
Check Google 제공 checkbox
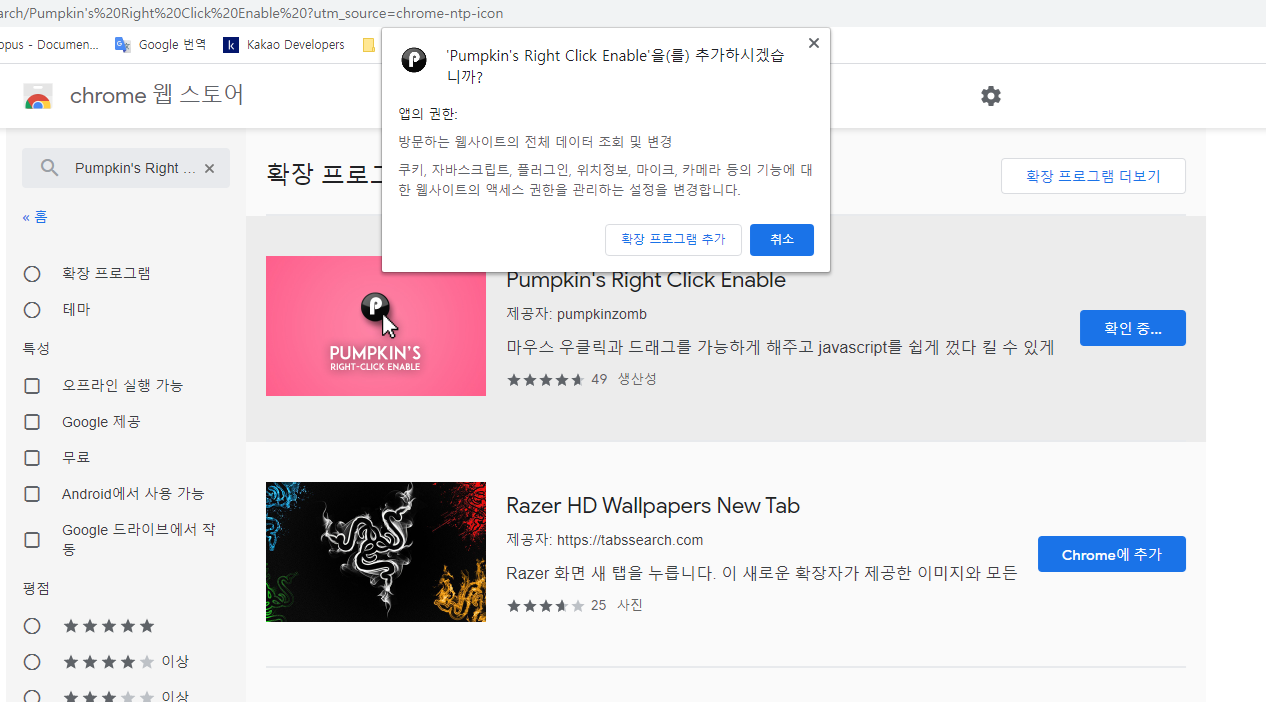click(x=32, y=422)
